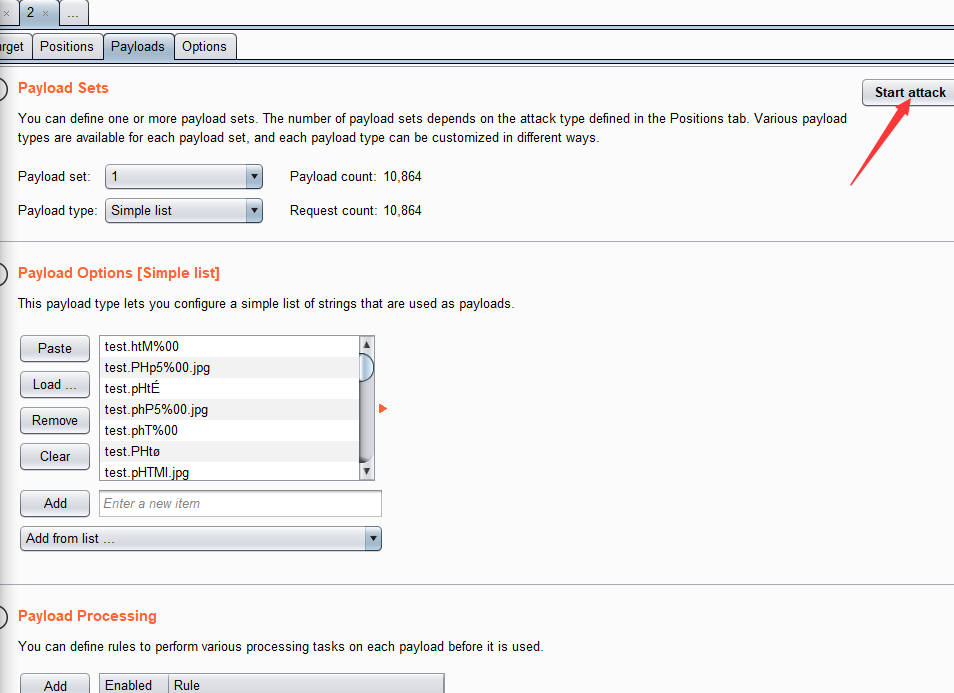Clear the payload list with Clear button
Viewport: 954px width, 693px height.
(x=55, y=457)
